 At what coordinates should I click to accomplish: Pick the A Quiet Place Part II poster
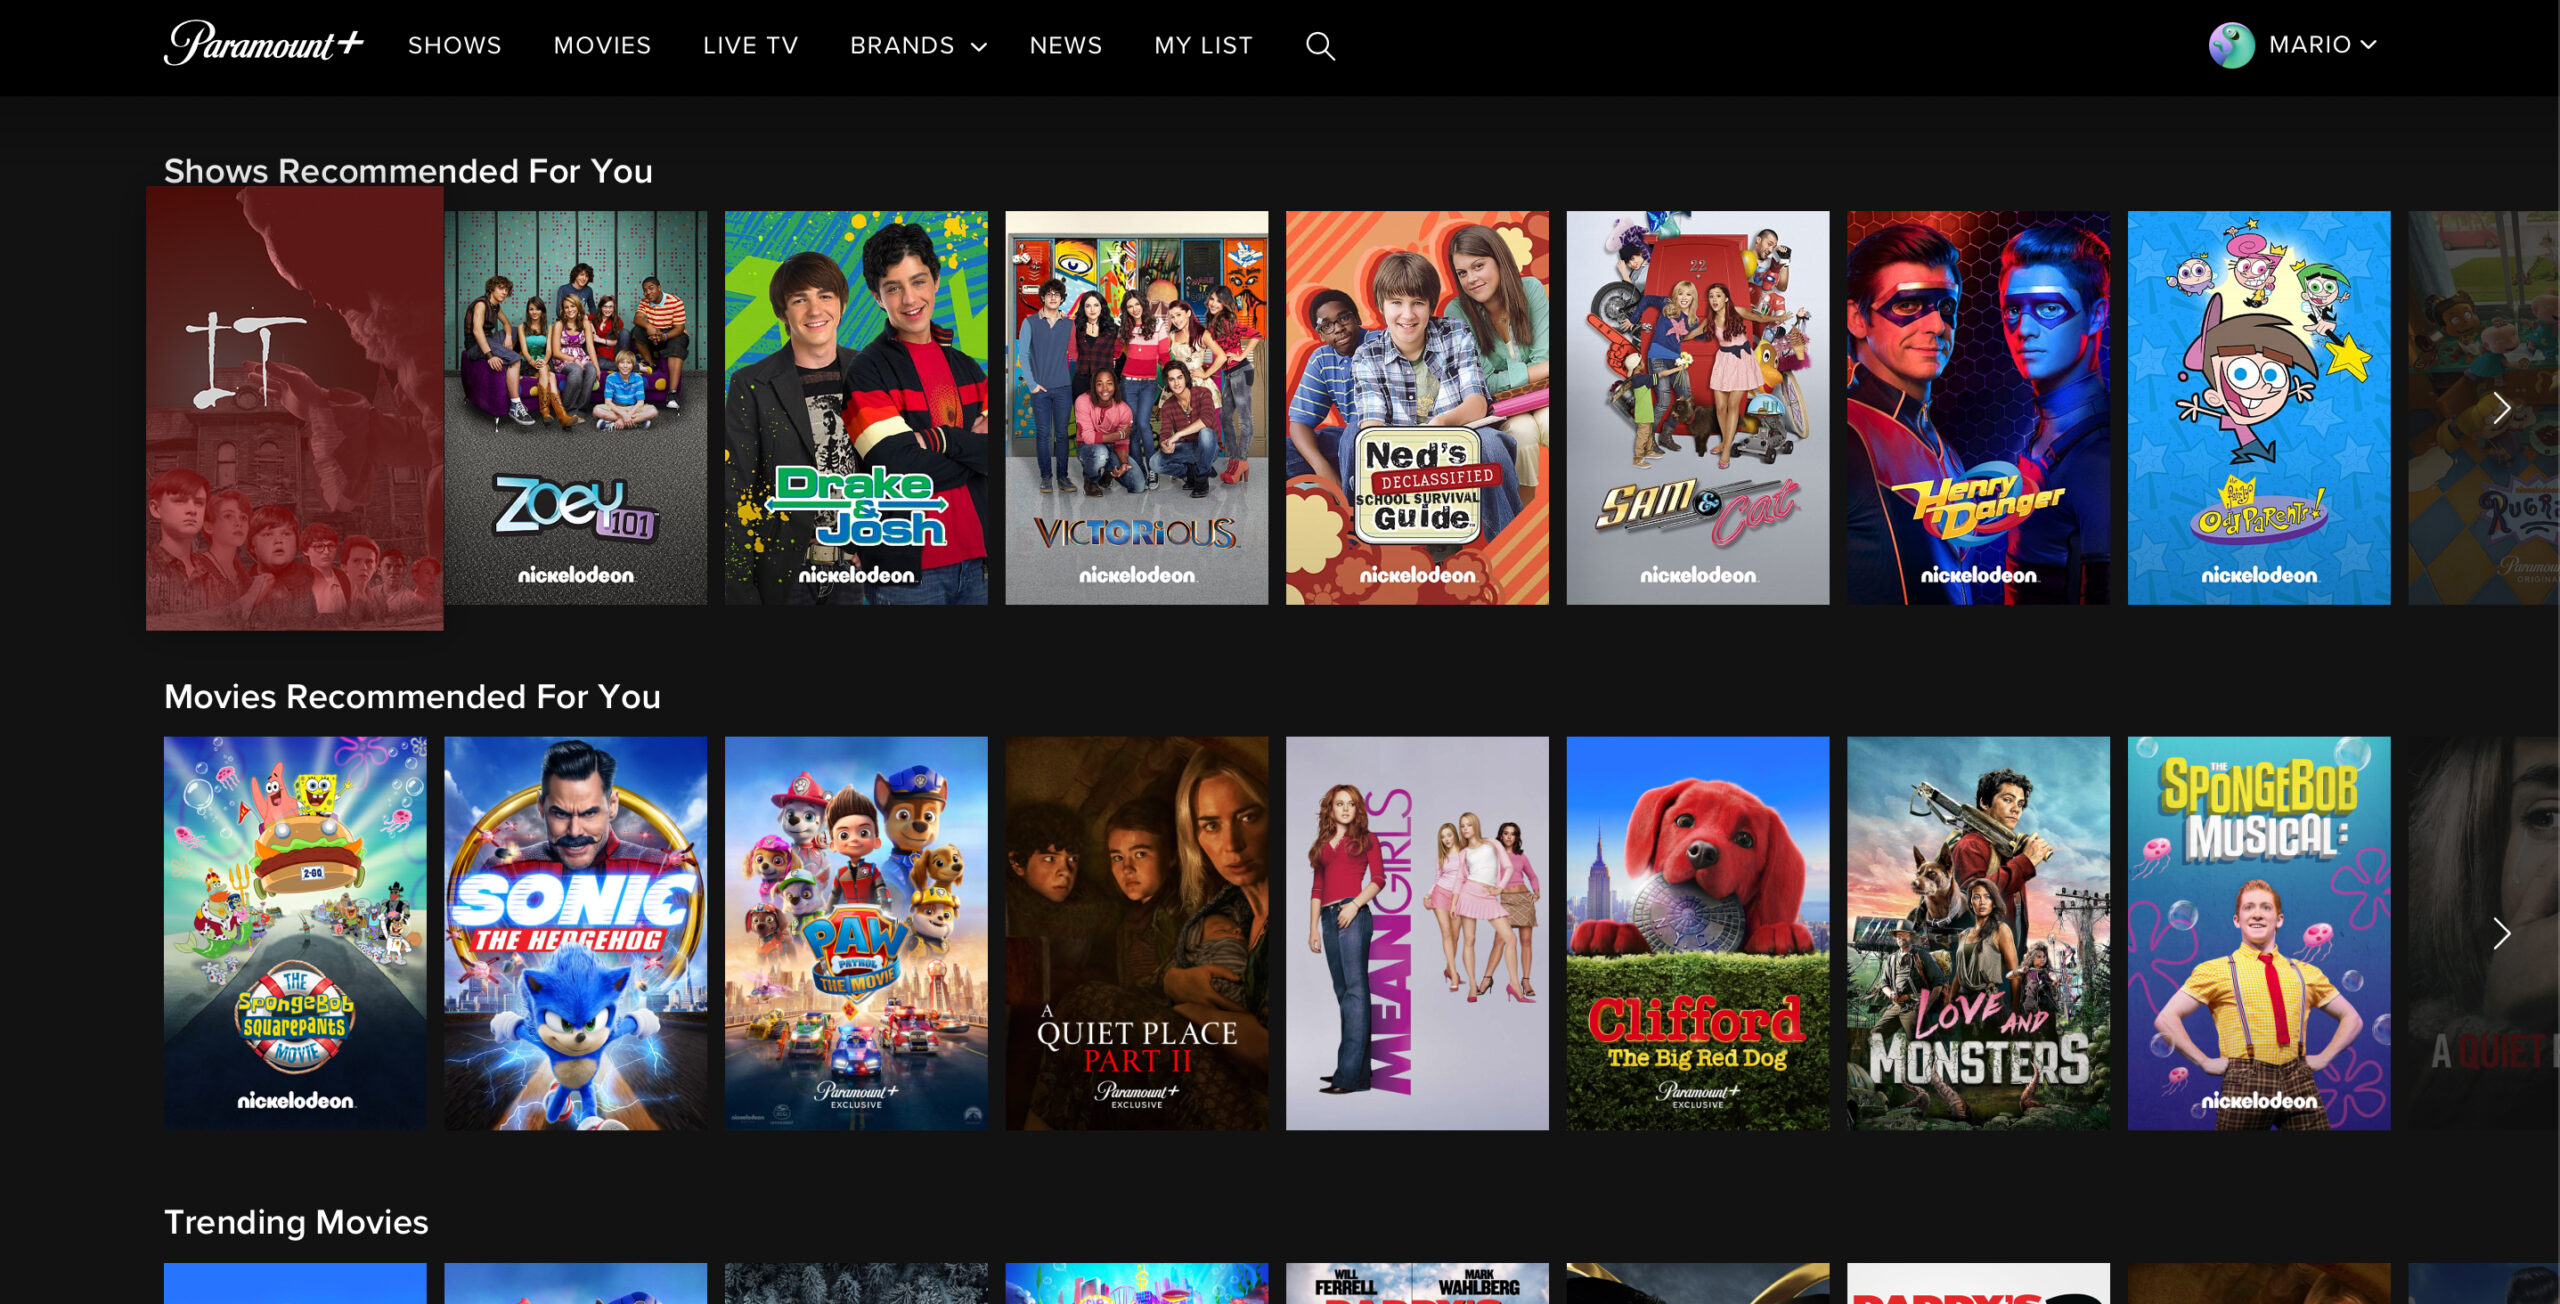pyautogui.click(x=1136, y=933)
